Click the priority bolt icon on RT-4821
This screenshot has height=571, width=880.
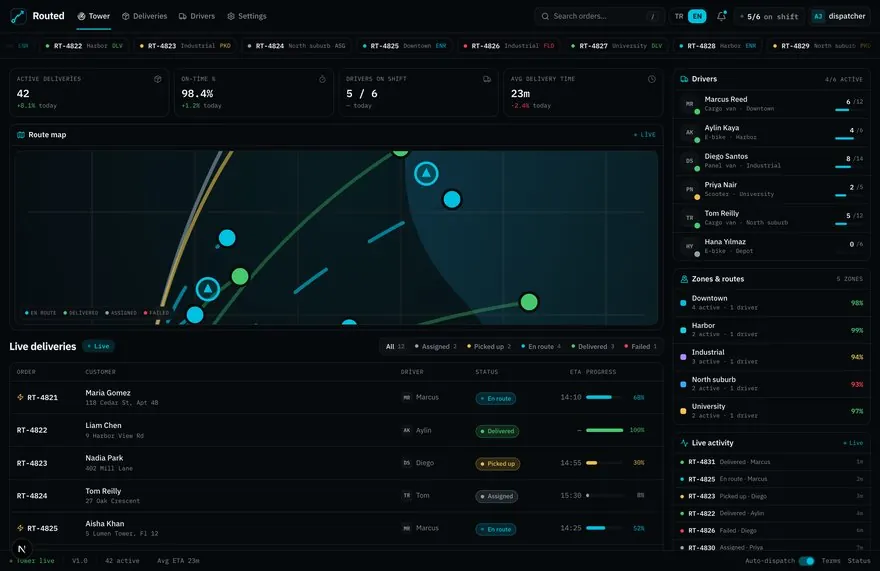[x=20, y=397]
